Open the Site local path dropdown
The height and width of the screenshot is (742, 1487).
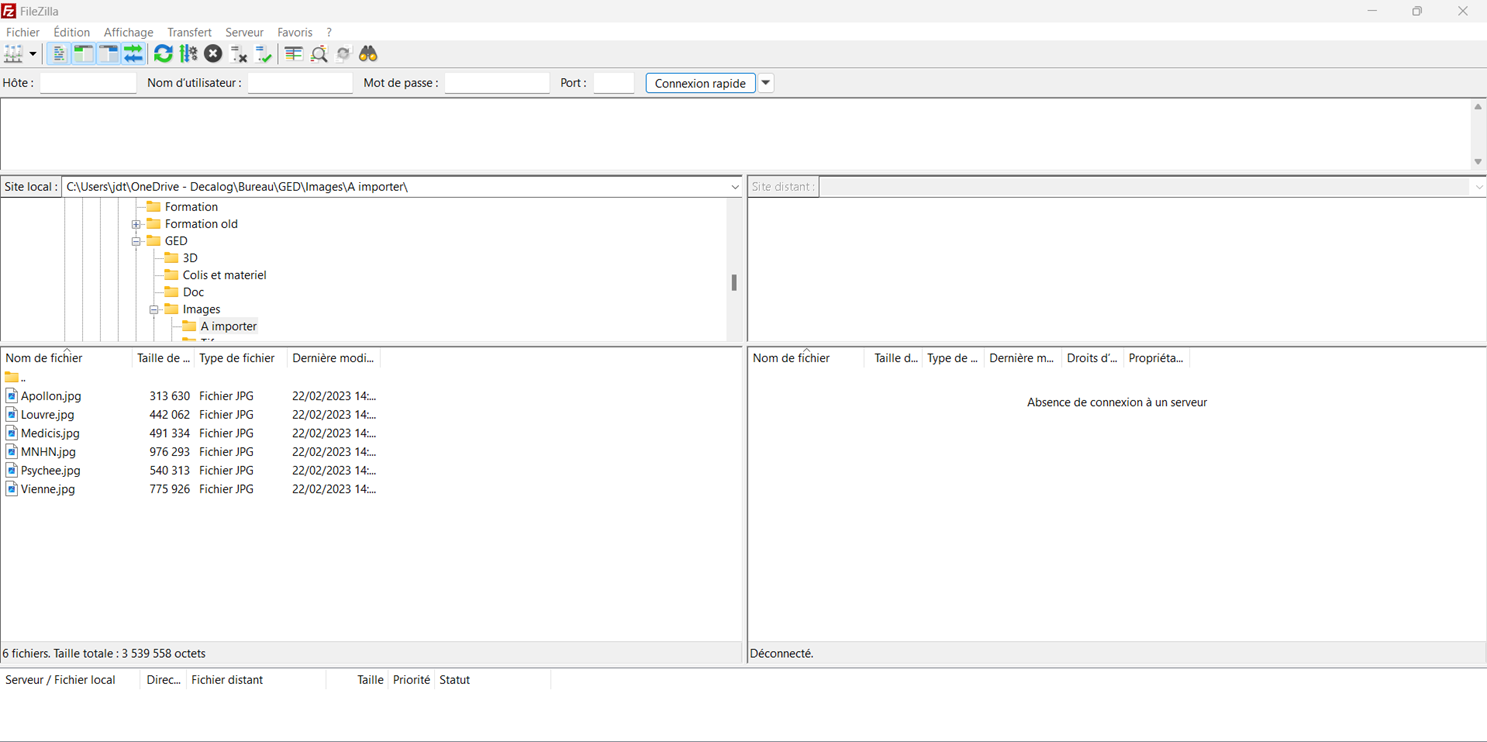coord(735,187)
